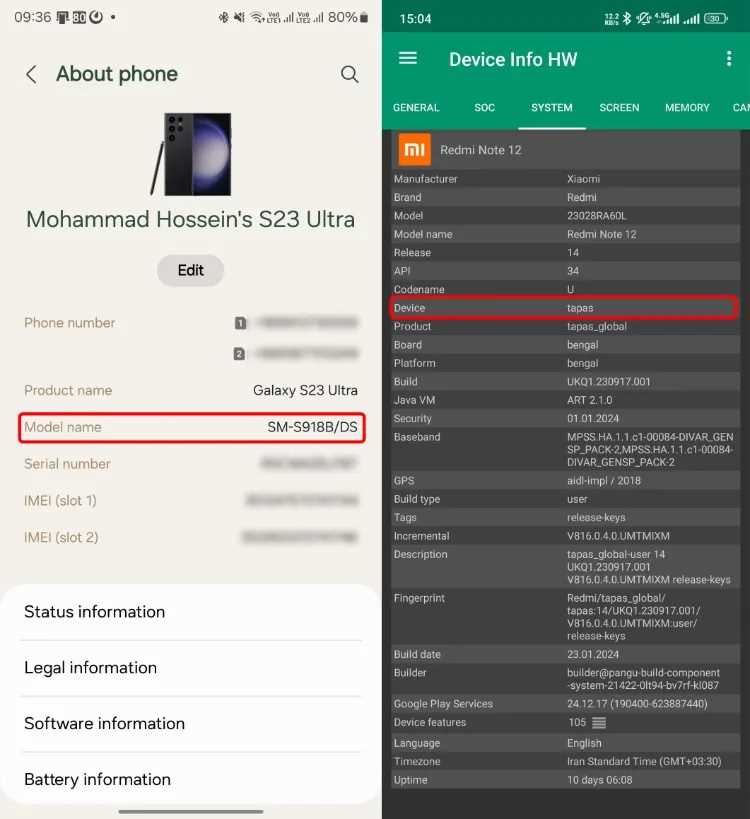The height and width of the screenshot is (819, 750).
Task: Tap the Device features list icon
Action: click(599, 723)
